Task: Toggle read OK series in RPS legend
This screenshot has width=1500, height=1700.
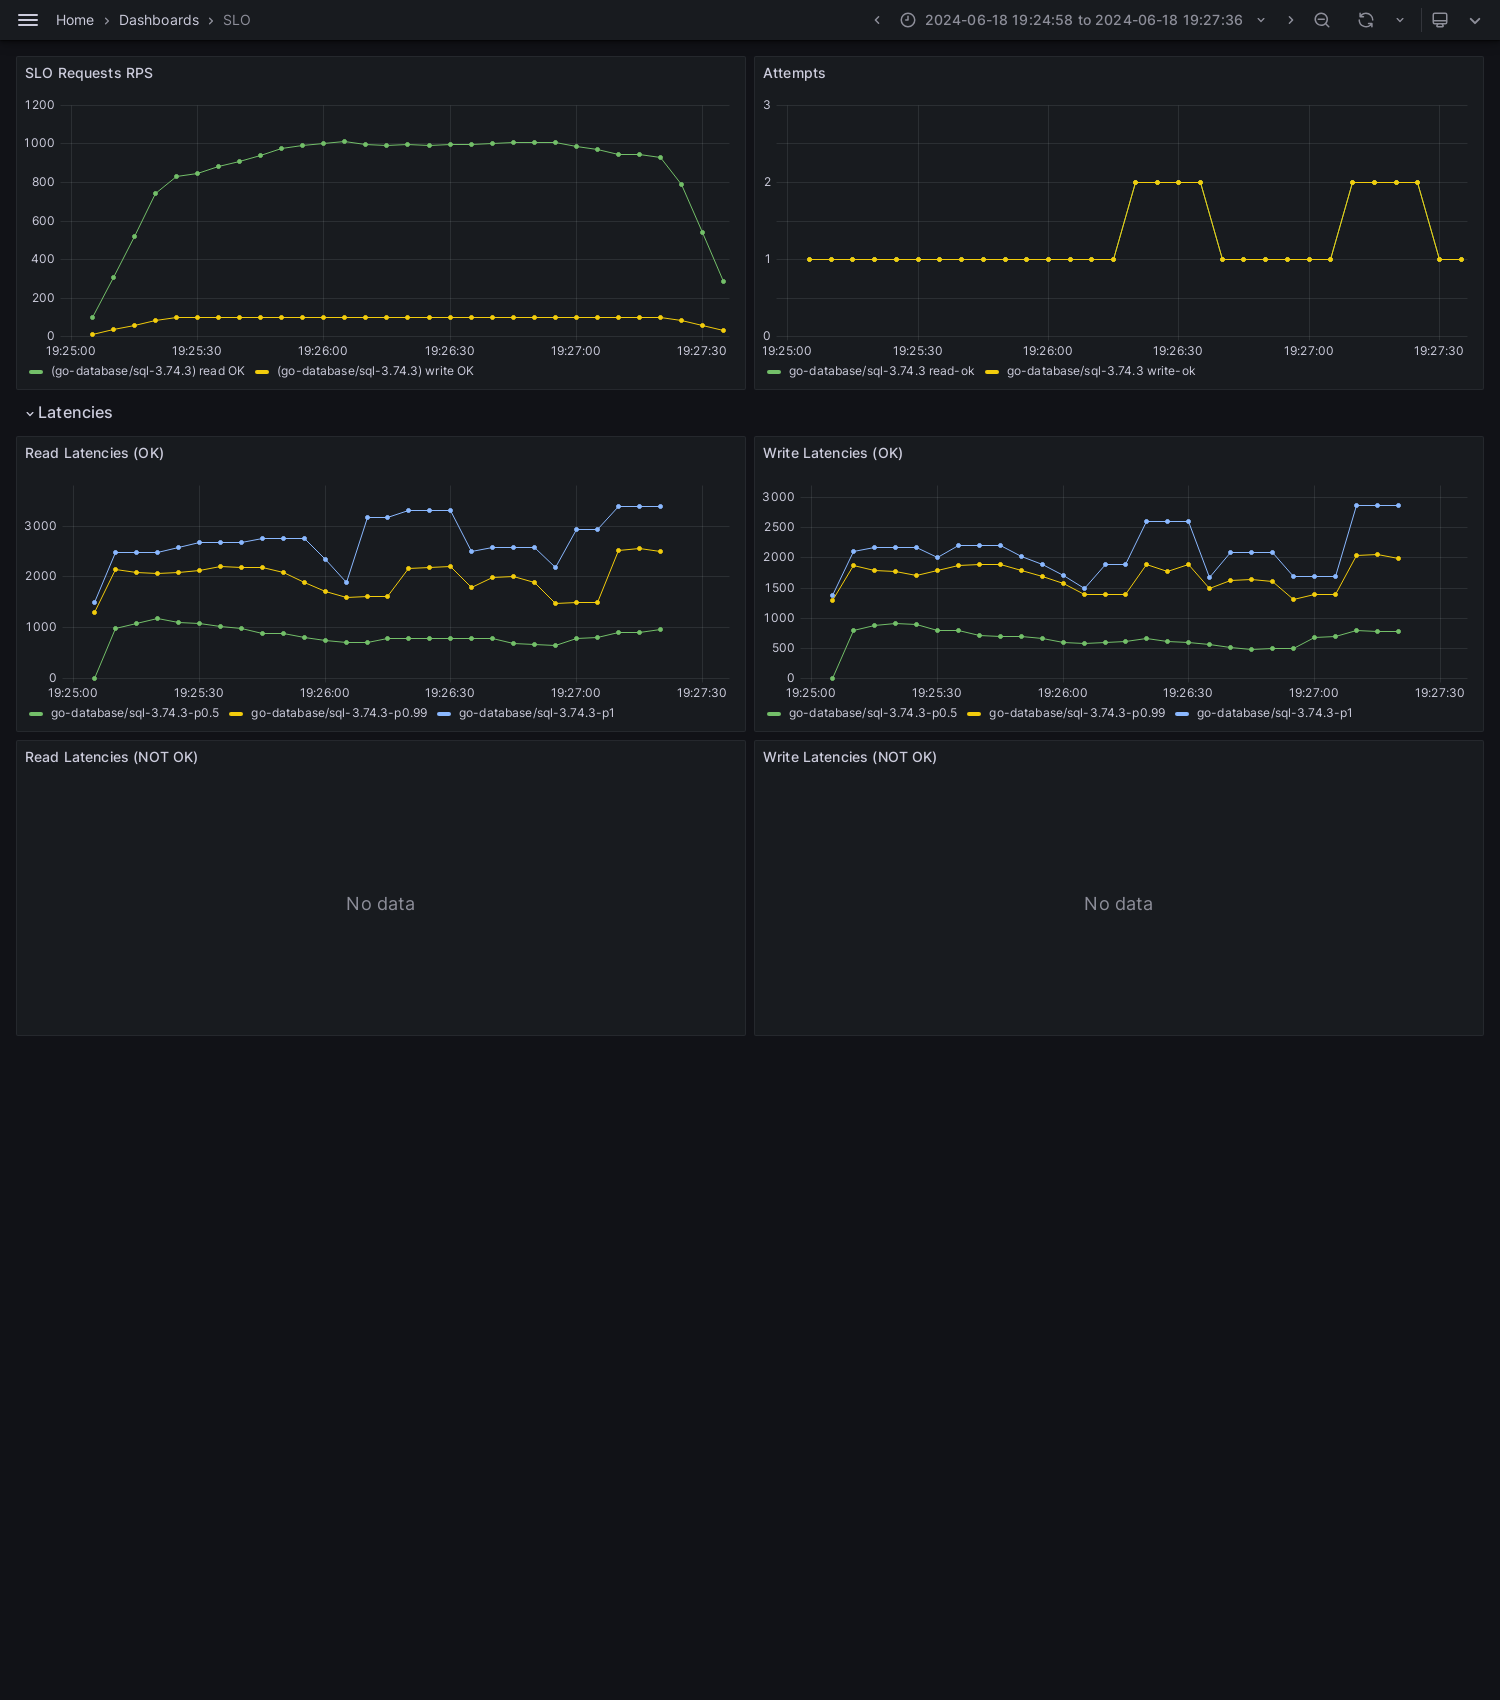Action: point(148,371)
